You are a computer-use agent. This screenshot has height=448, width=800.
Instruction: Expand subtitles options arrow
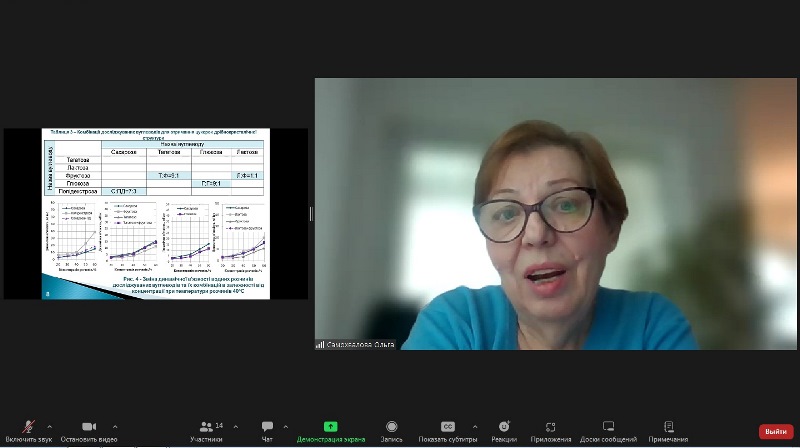(475, 425)
